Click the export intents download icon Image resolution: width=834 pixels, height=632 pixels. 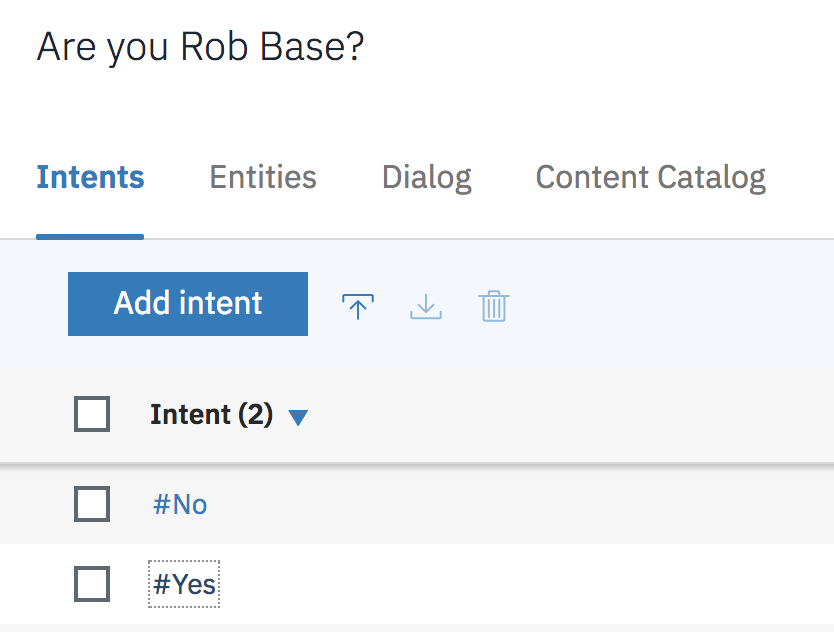426,306
